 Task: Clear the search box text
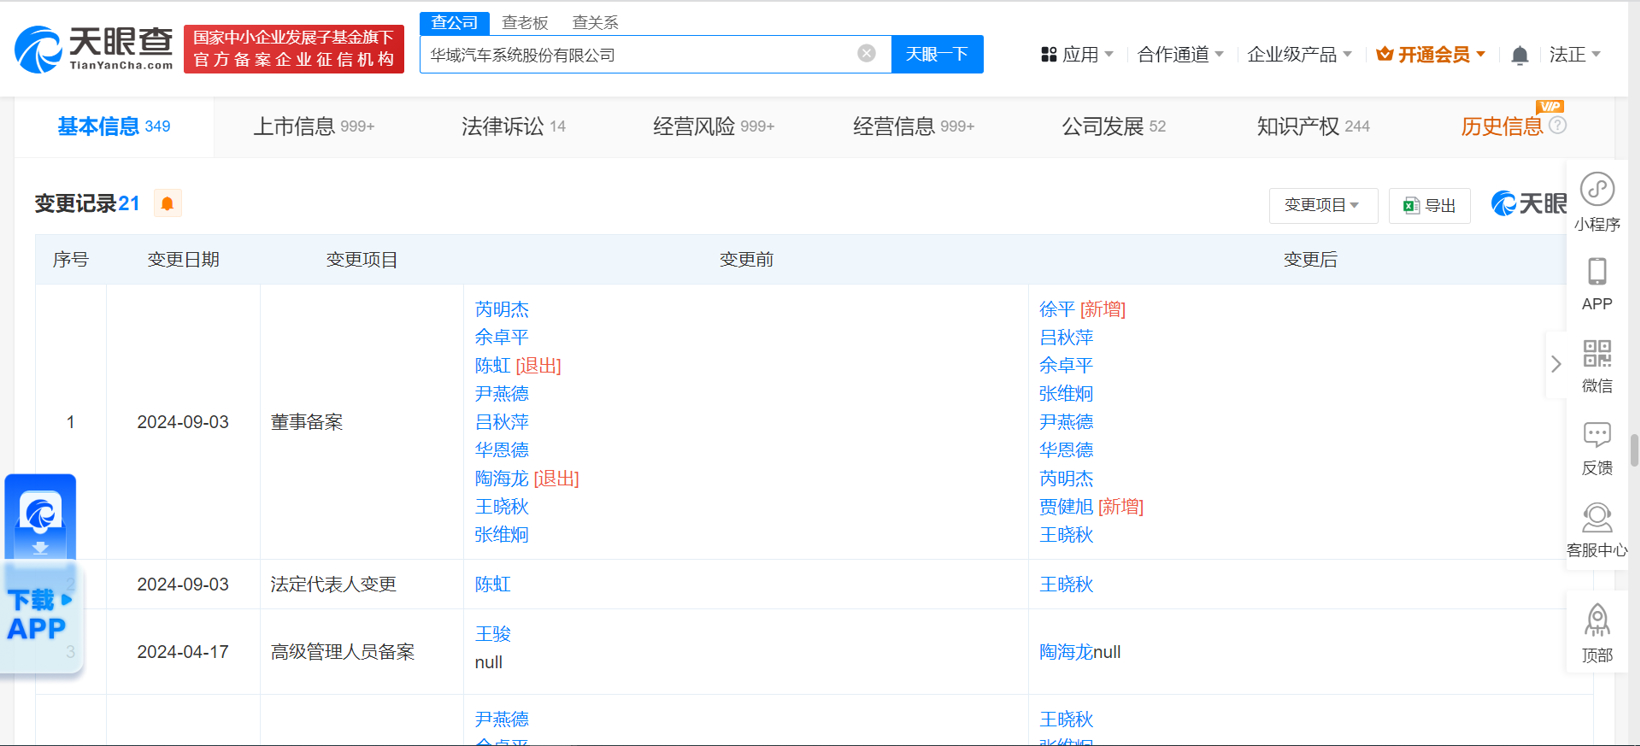pyautogui.click(x=866, y=54)
